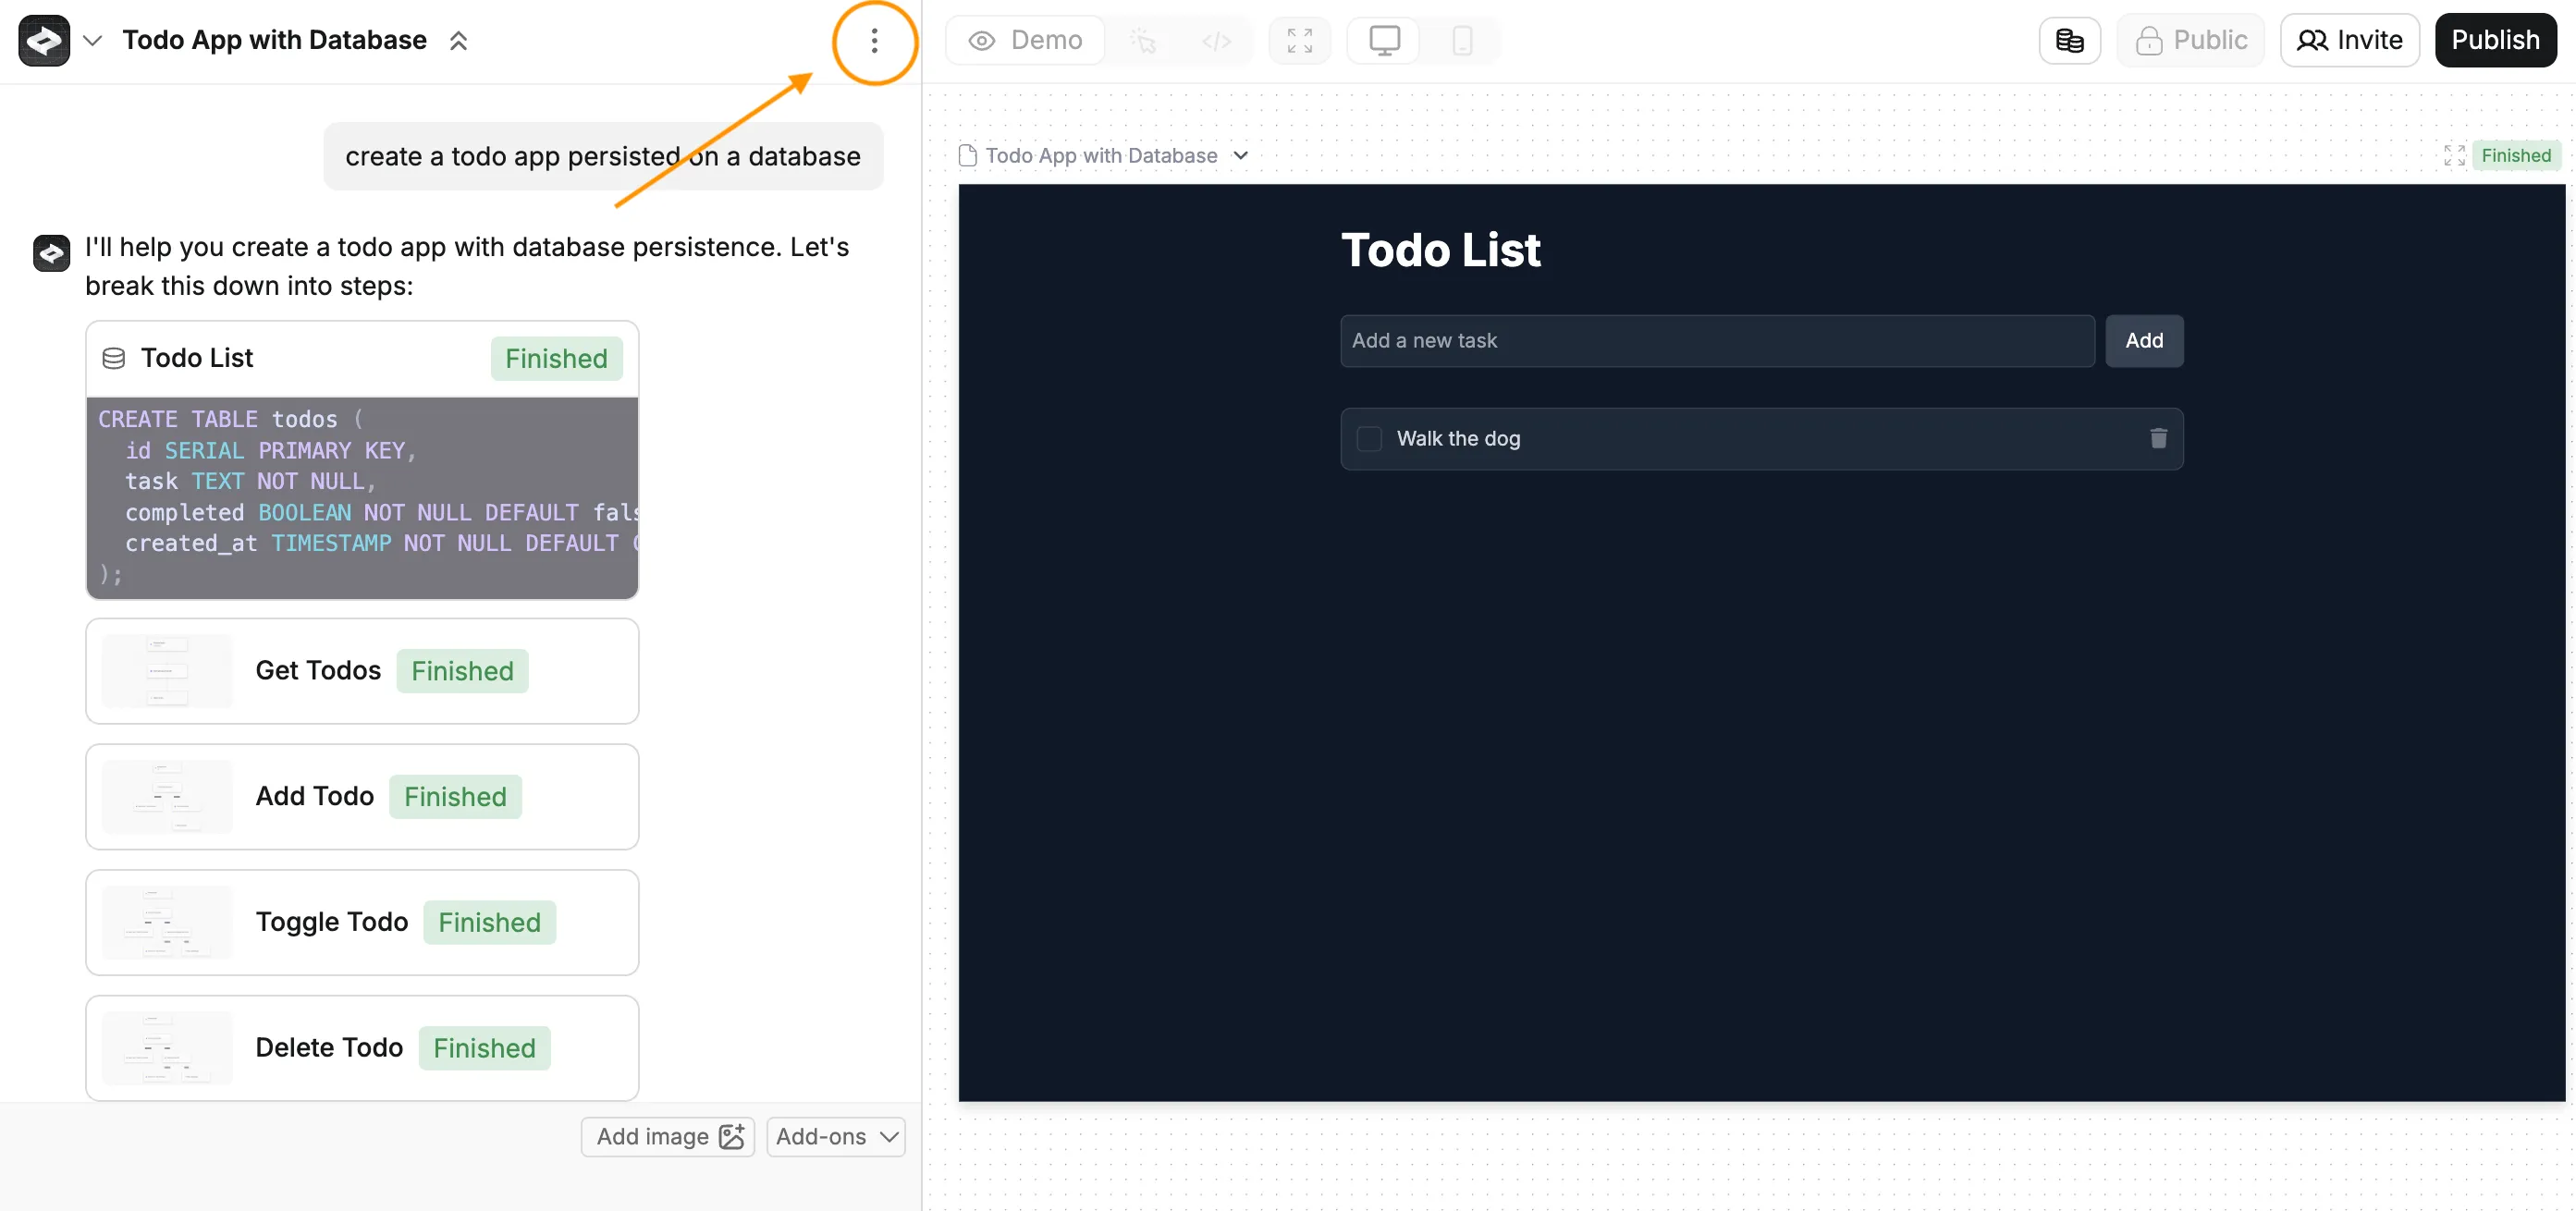Screen dimensions: 2576x1211
Task: Click the Invite button
Action: [2349, 41]
